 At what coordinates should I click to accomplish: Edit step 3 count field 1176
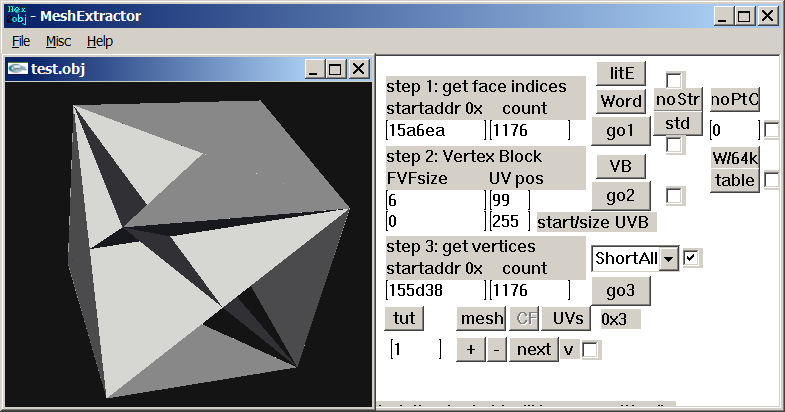tap(530, 290)
